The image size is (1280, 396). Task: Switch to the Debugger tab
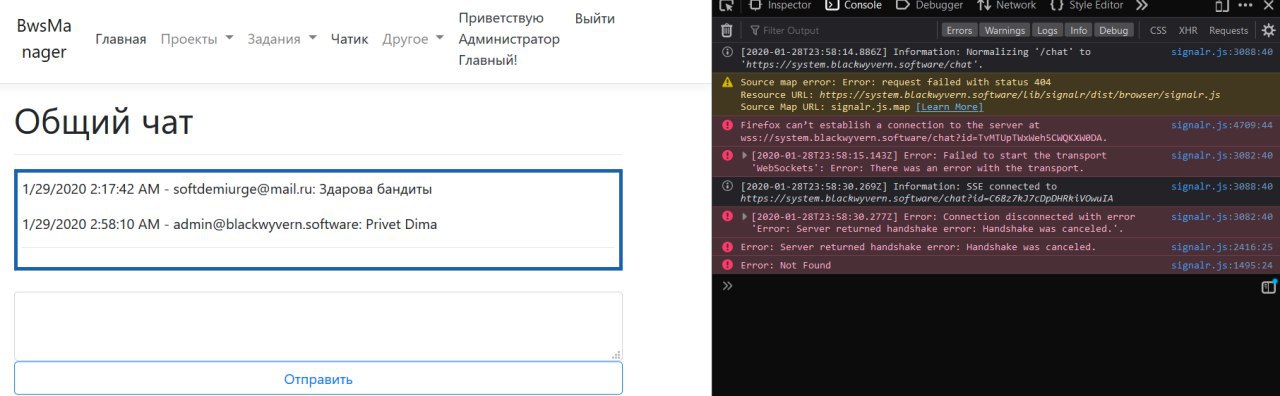[929, 5]
